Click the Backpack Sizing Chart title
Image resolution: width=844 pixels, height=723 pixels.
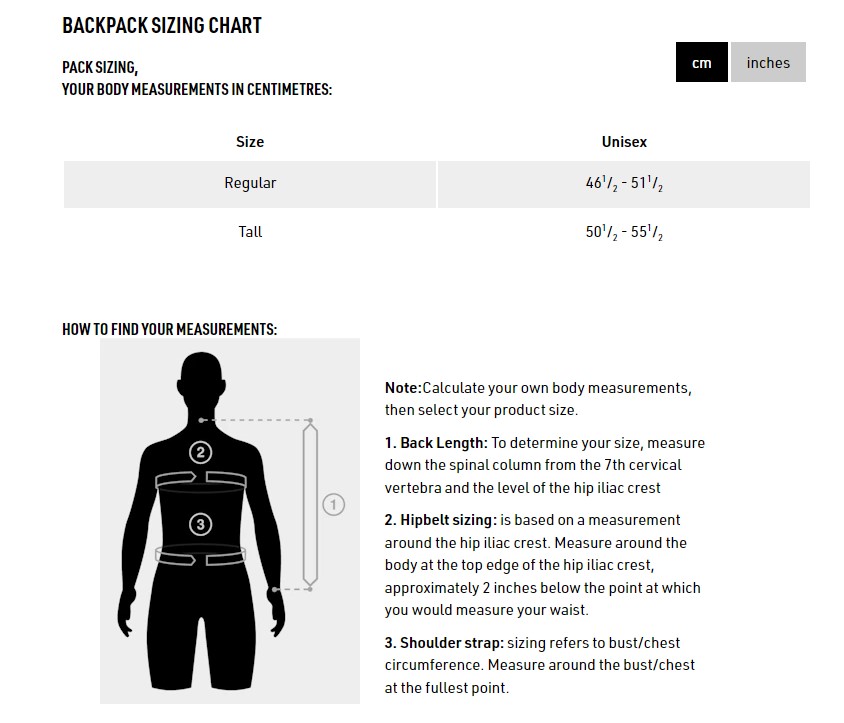(162, 26)
